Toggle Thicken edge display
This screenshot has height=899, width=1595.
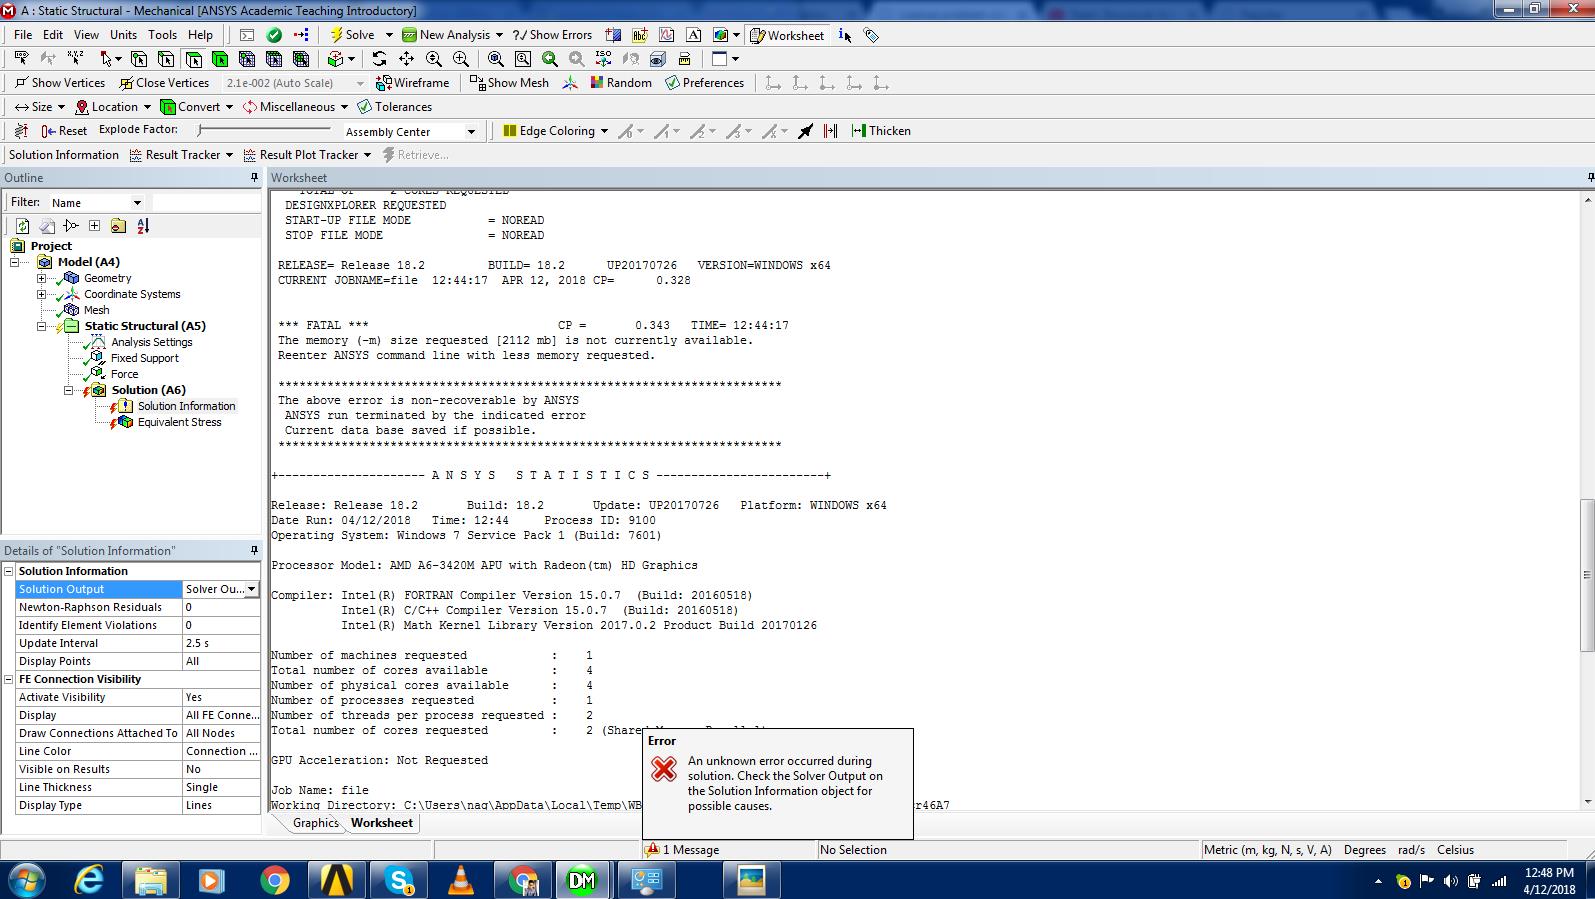coord(880,131)
